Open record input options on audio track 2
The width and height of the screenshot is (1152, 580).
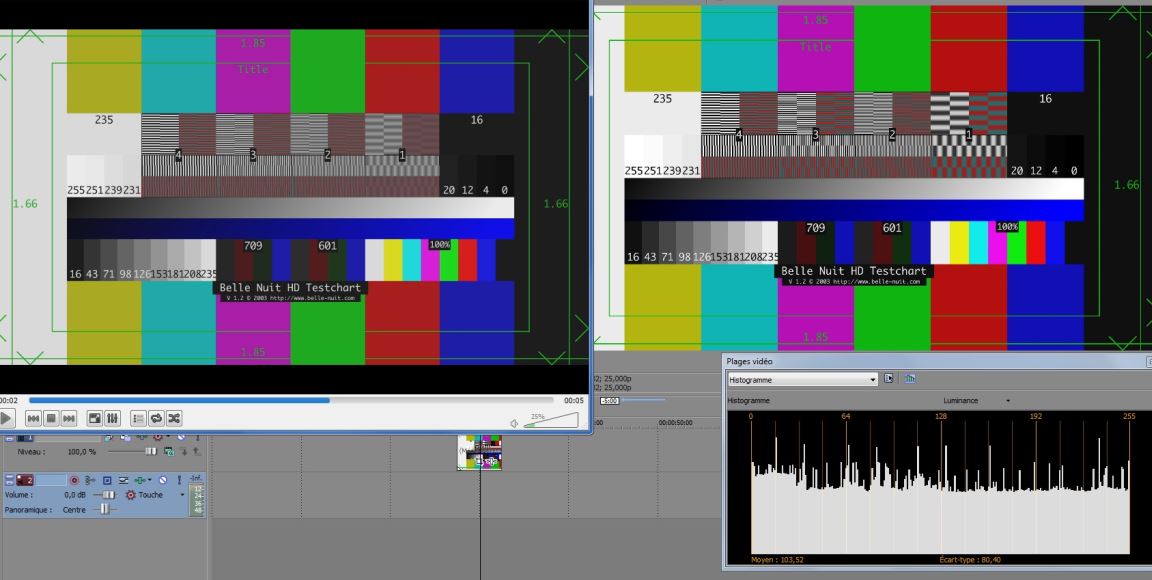click(90, 480)
